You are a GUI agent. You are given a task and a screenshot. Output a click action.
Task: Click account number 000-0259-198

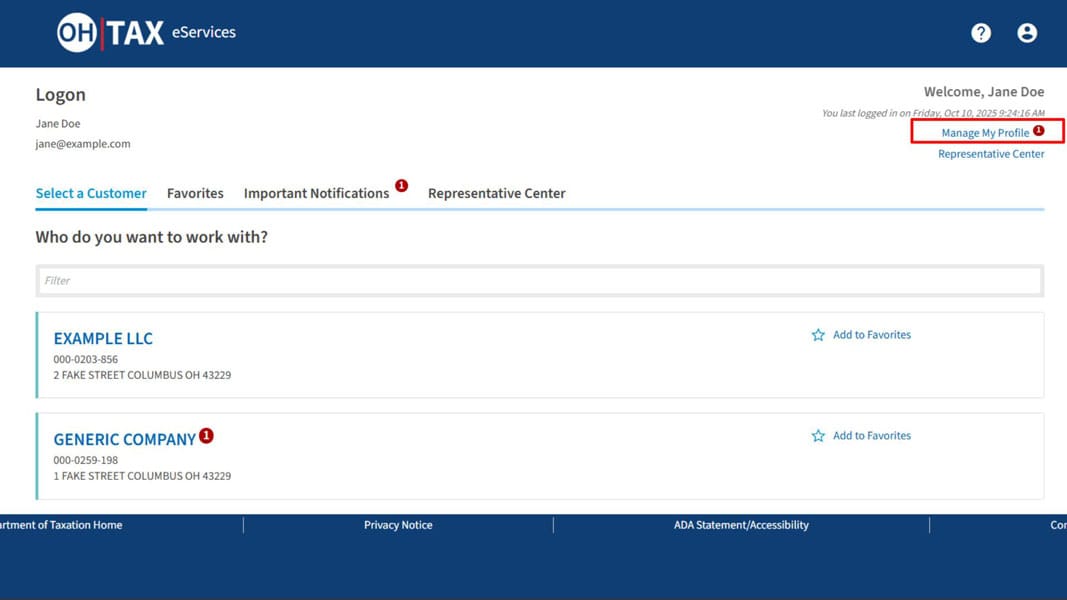coord(86,460)
